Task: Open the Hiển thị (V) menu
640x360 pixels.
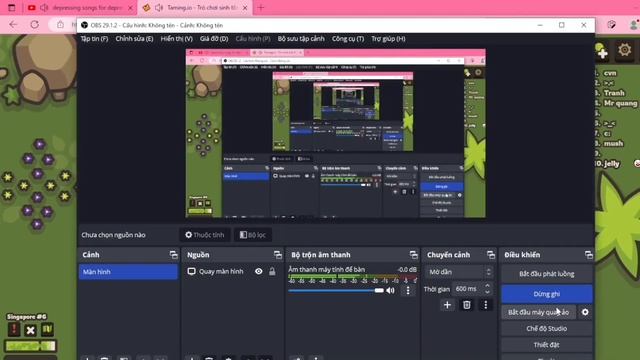Action: [x=176, y=39]
